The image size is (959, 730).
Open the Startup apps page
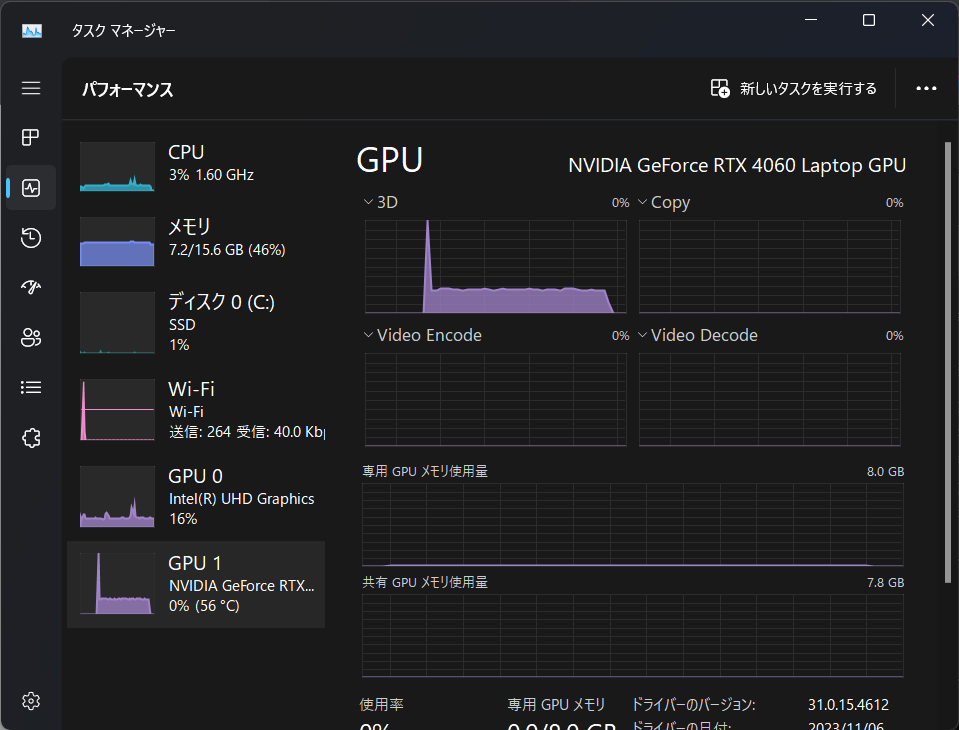(30, 287)
